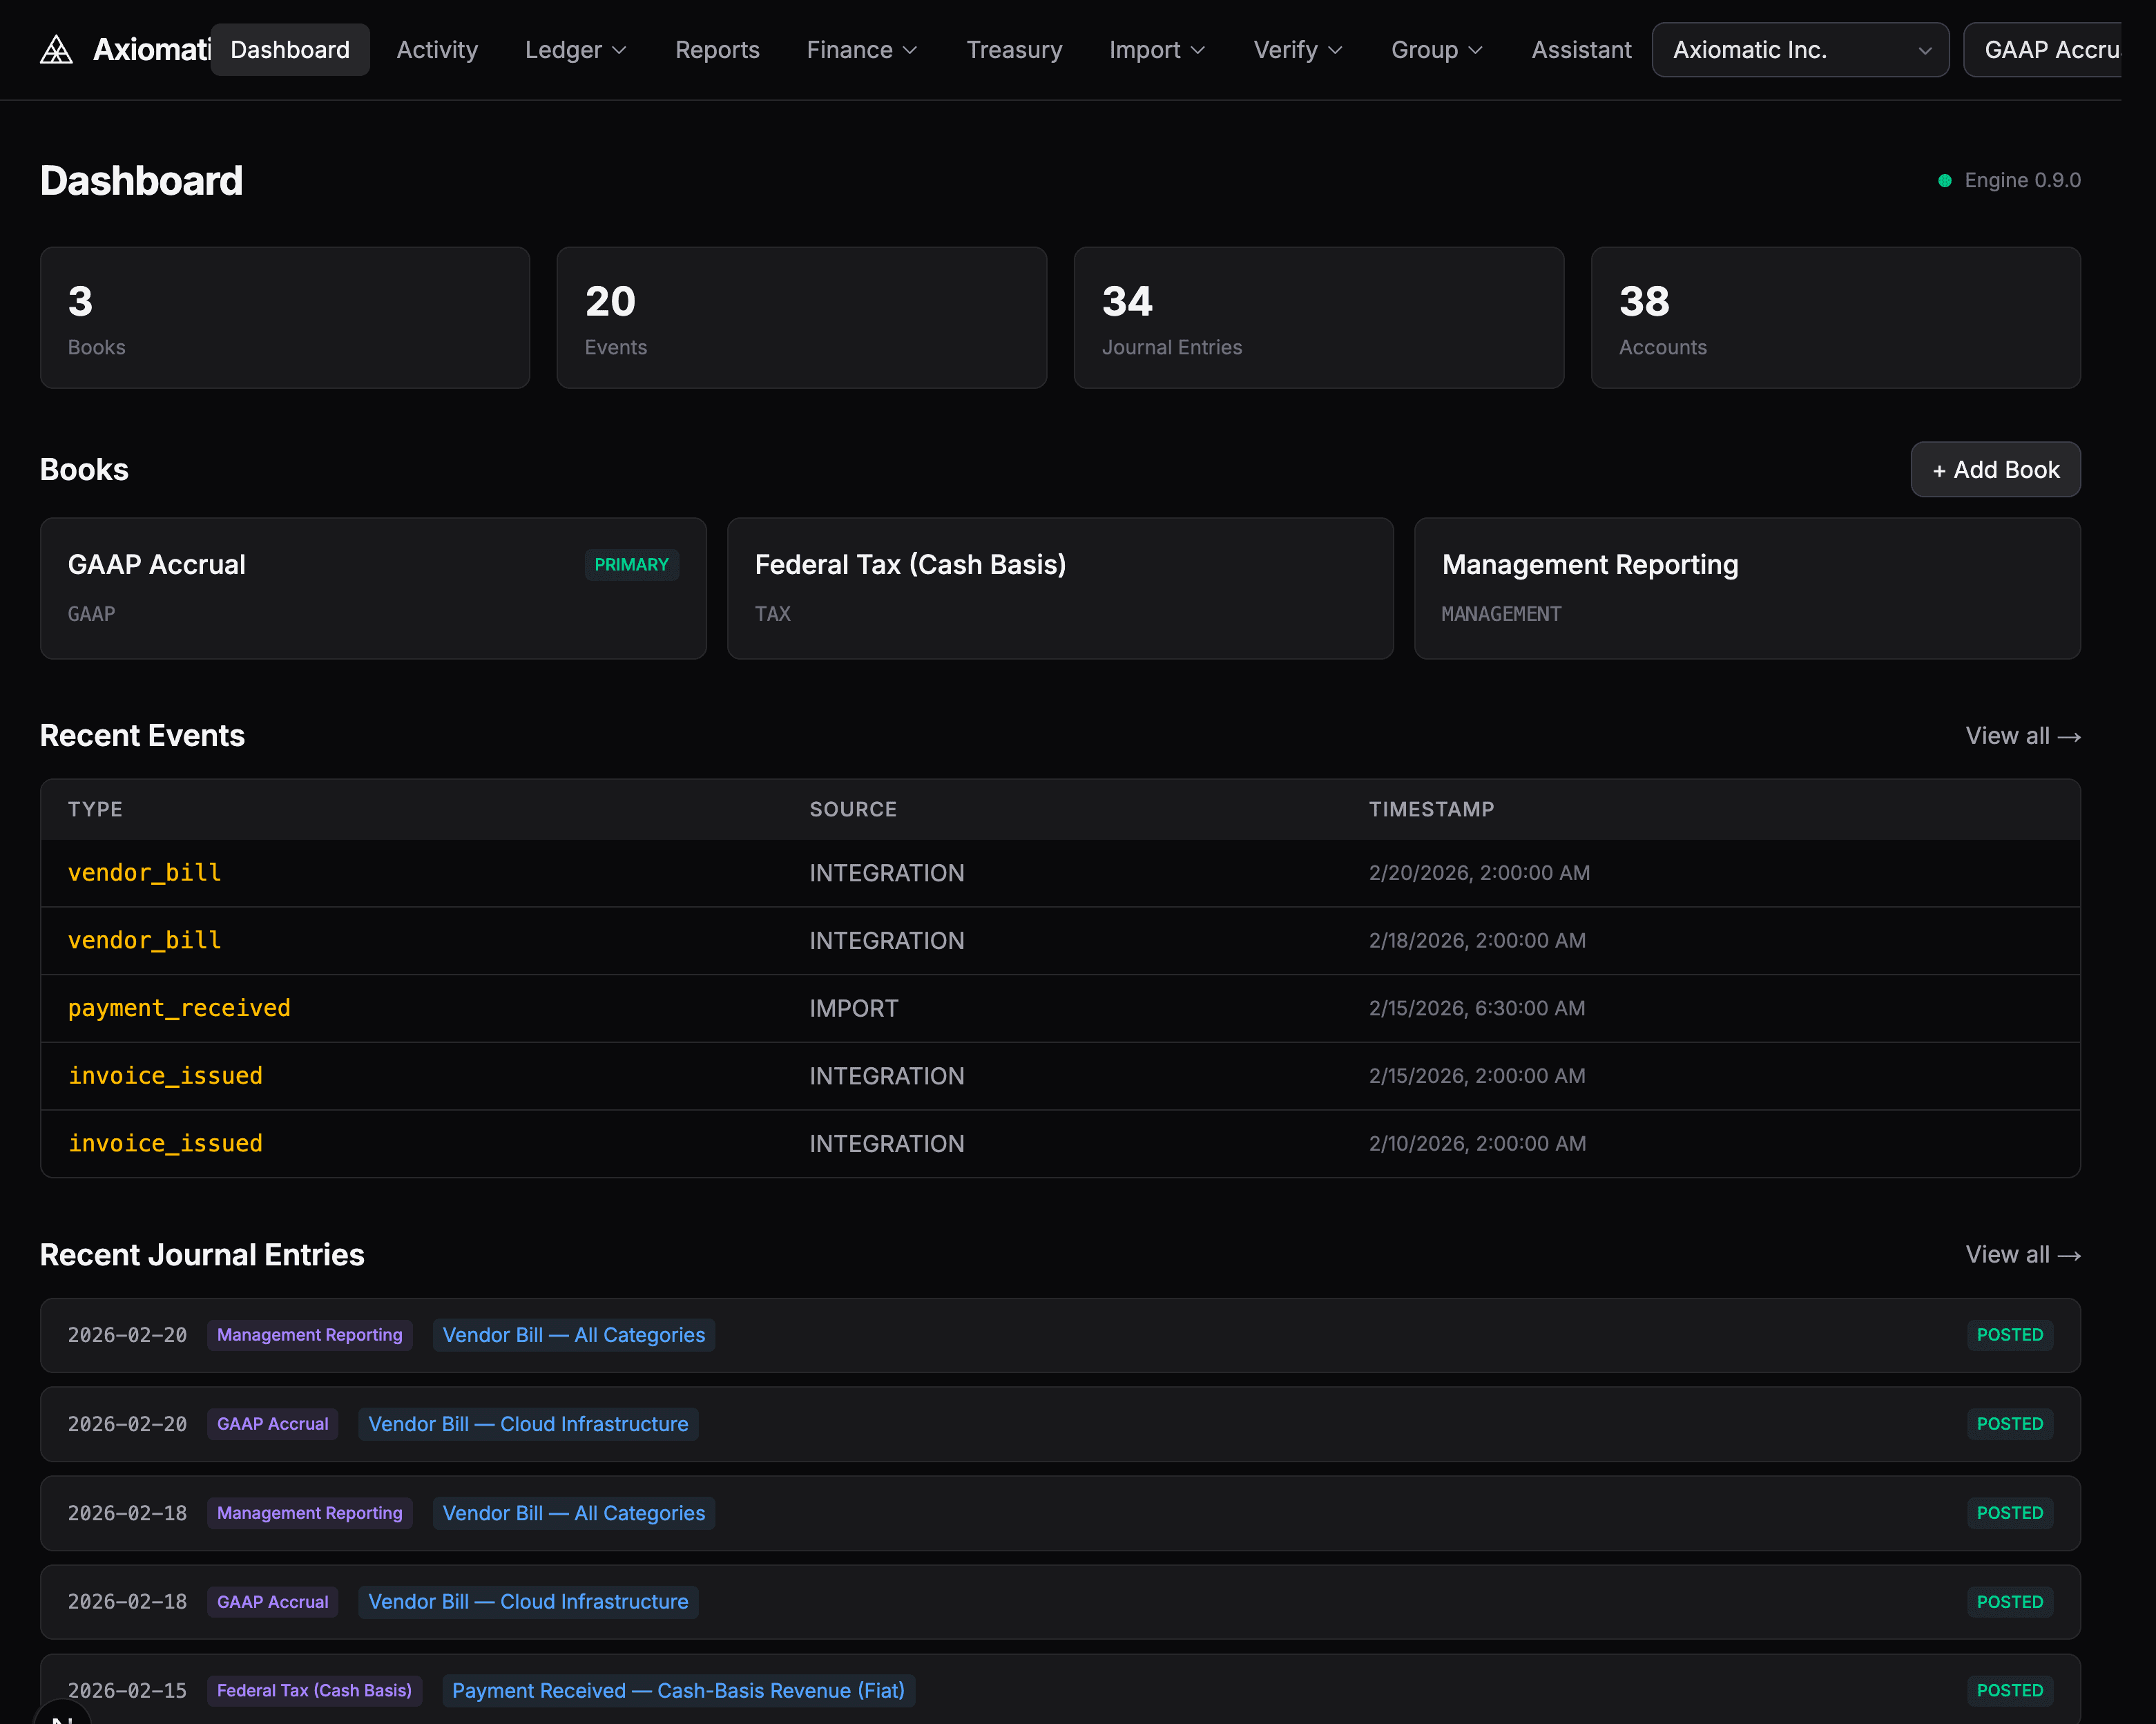Click View all for Recent Events
2156x1724 pixels.
(2022, 736)
